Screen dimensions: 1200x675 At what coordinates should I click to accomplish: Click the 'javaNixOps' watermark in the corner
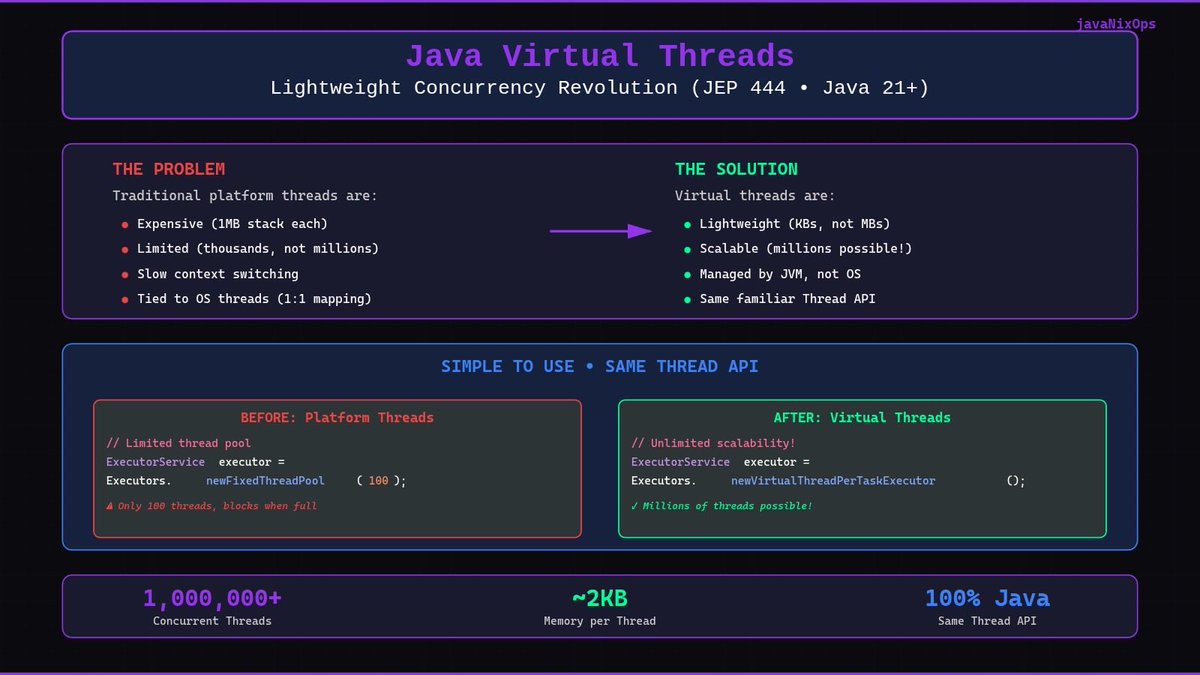pyautogui.click(x=1115, y=24)
